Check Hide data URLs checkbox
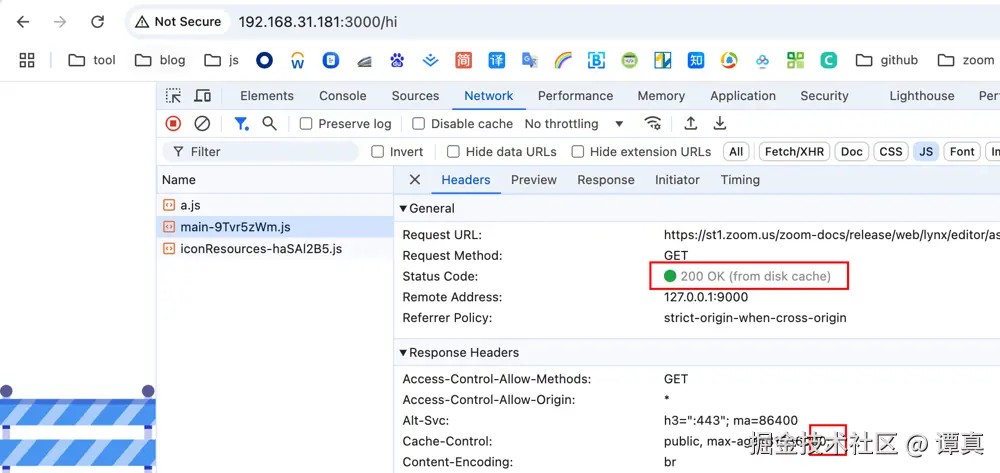Image resolution: width=1000 pixels, height=473 pixels. click(453, 152)
